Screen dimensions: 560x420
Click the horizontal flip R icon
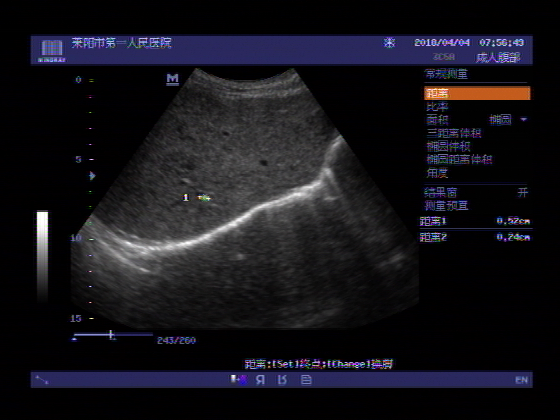(x=260, y=380)
